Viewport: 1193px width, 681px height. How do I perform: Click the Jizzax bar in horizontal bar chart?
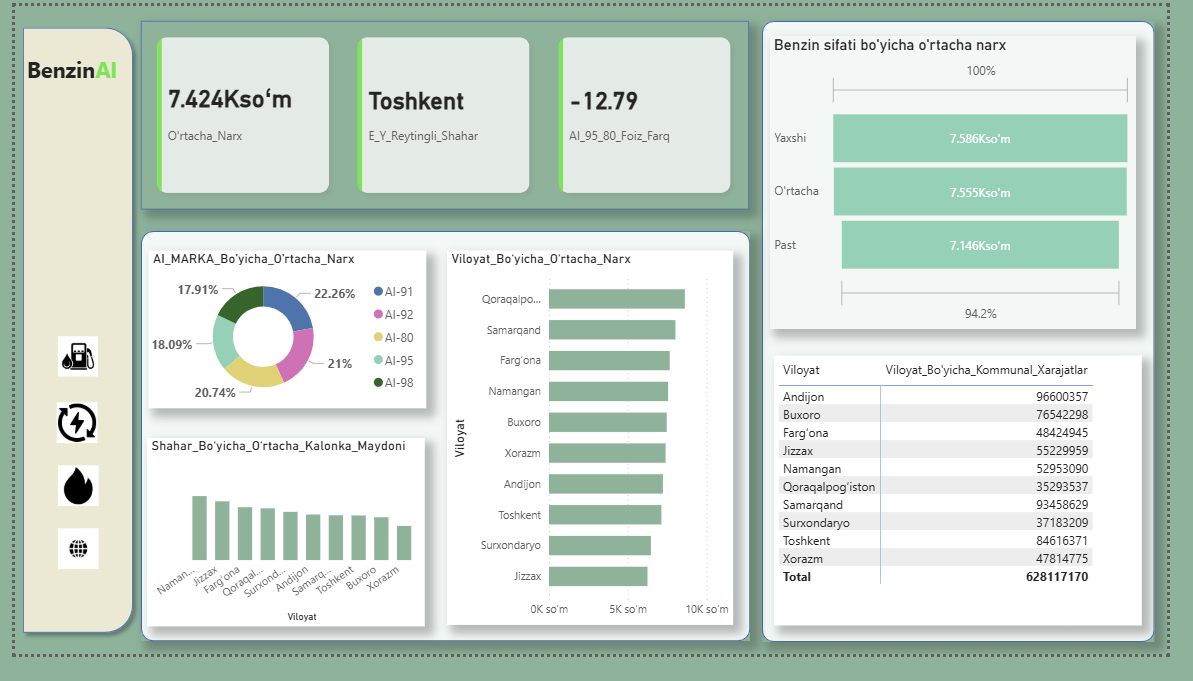point(597,577)
